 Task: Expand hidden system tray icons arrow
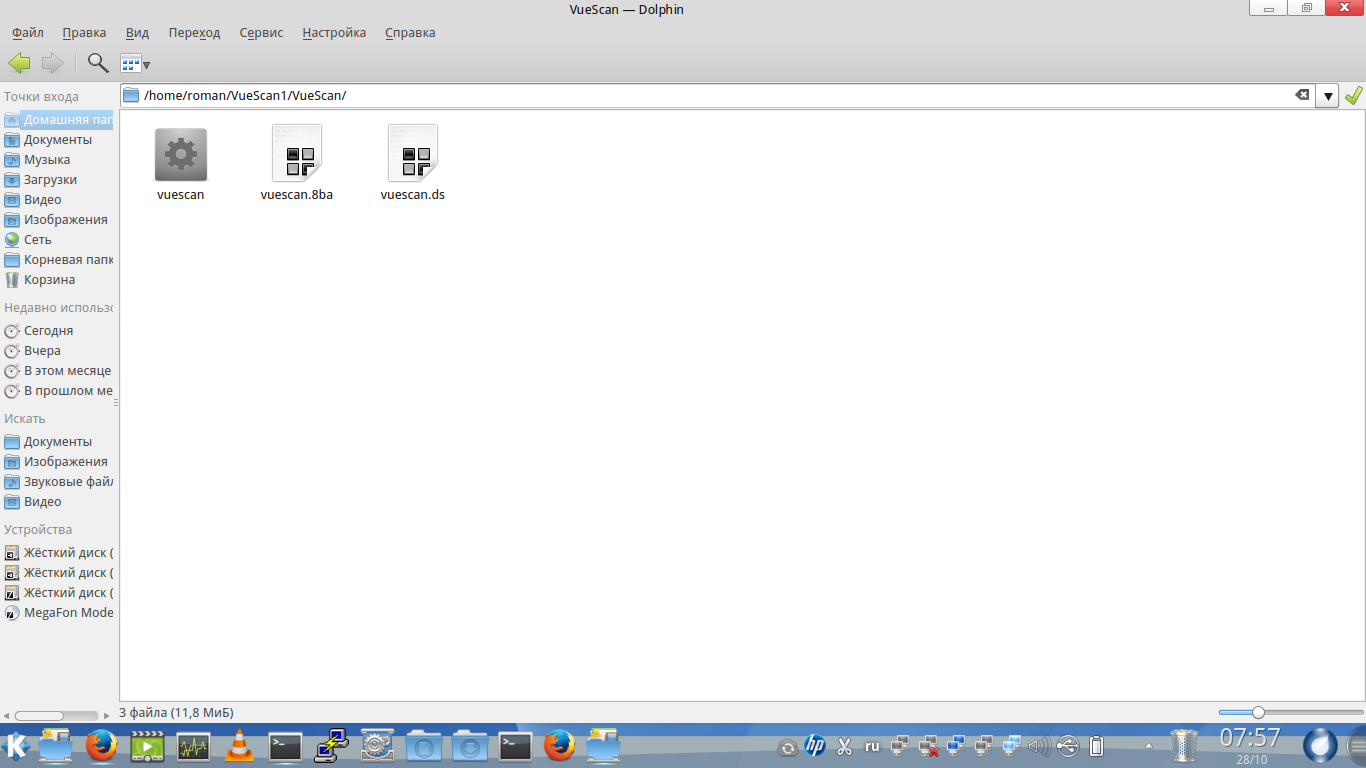click(x=1148, y=746)
